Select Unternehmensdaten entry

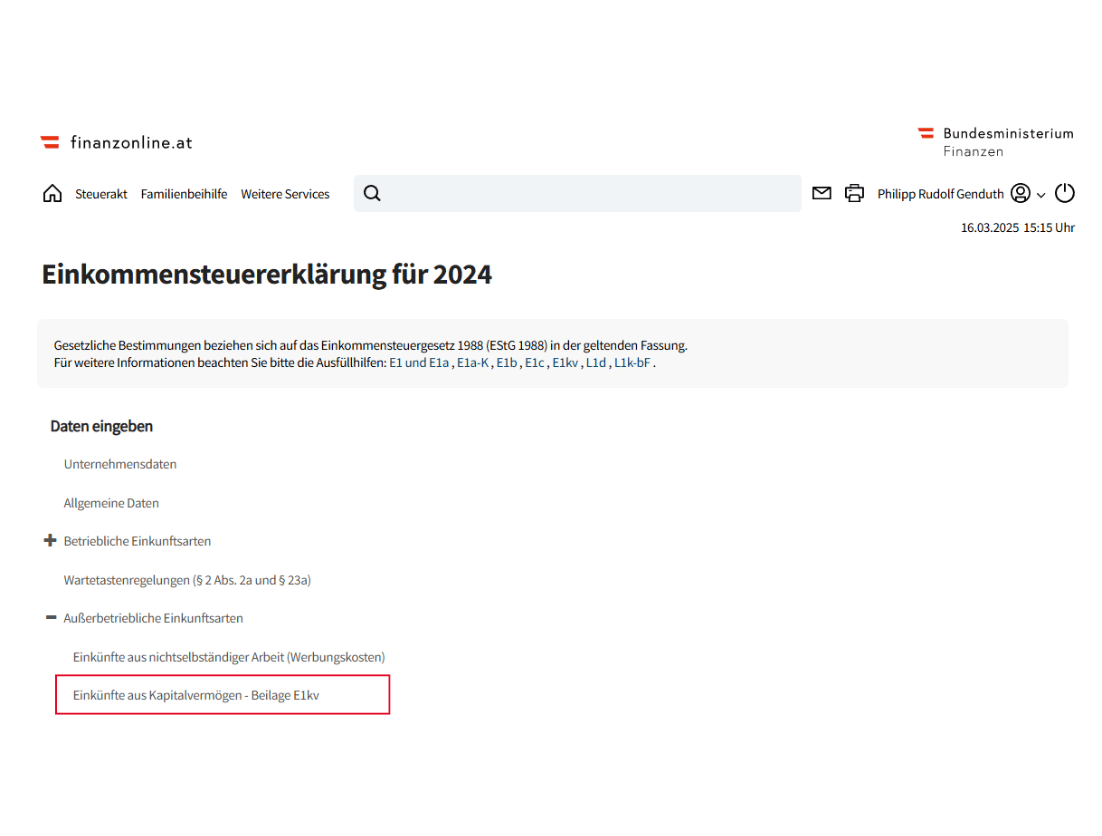[120, 464]
